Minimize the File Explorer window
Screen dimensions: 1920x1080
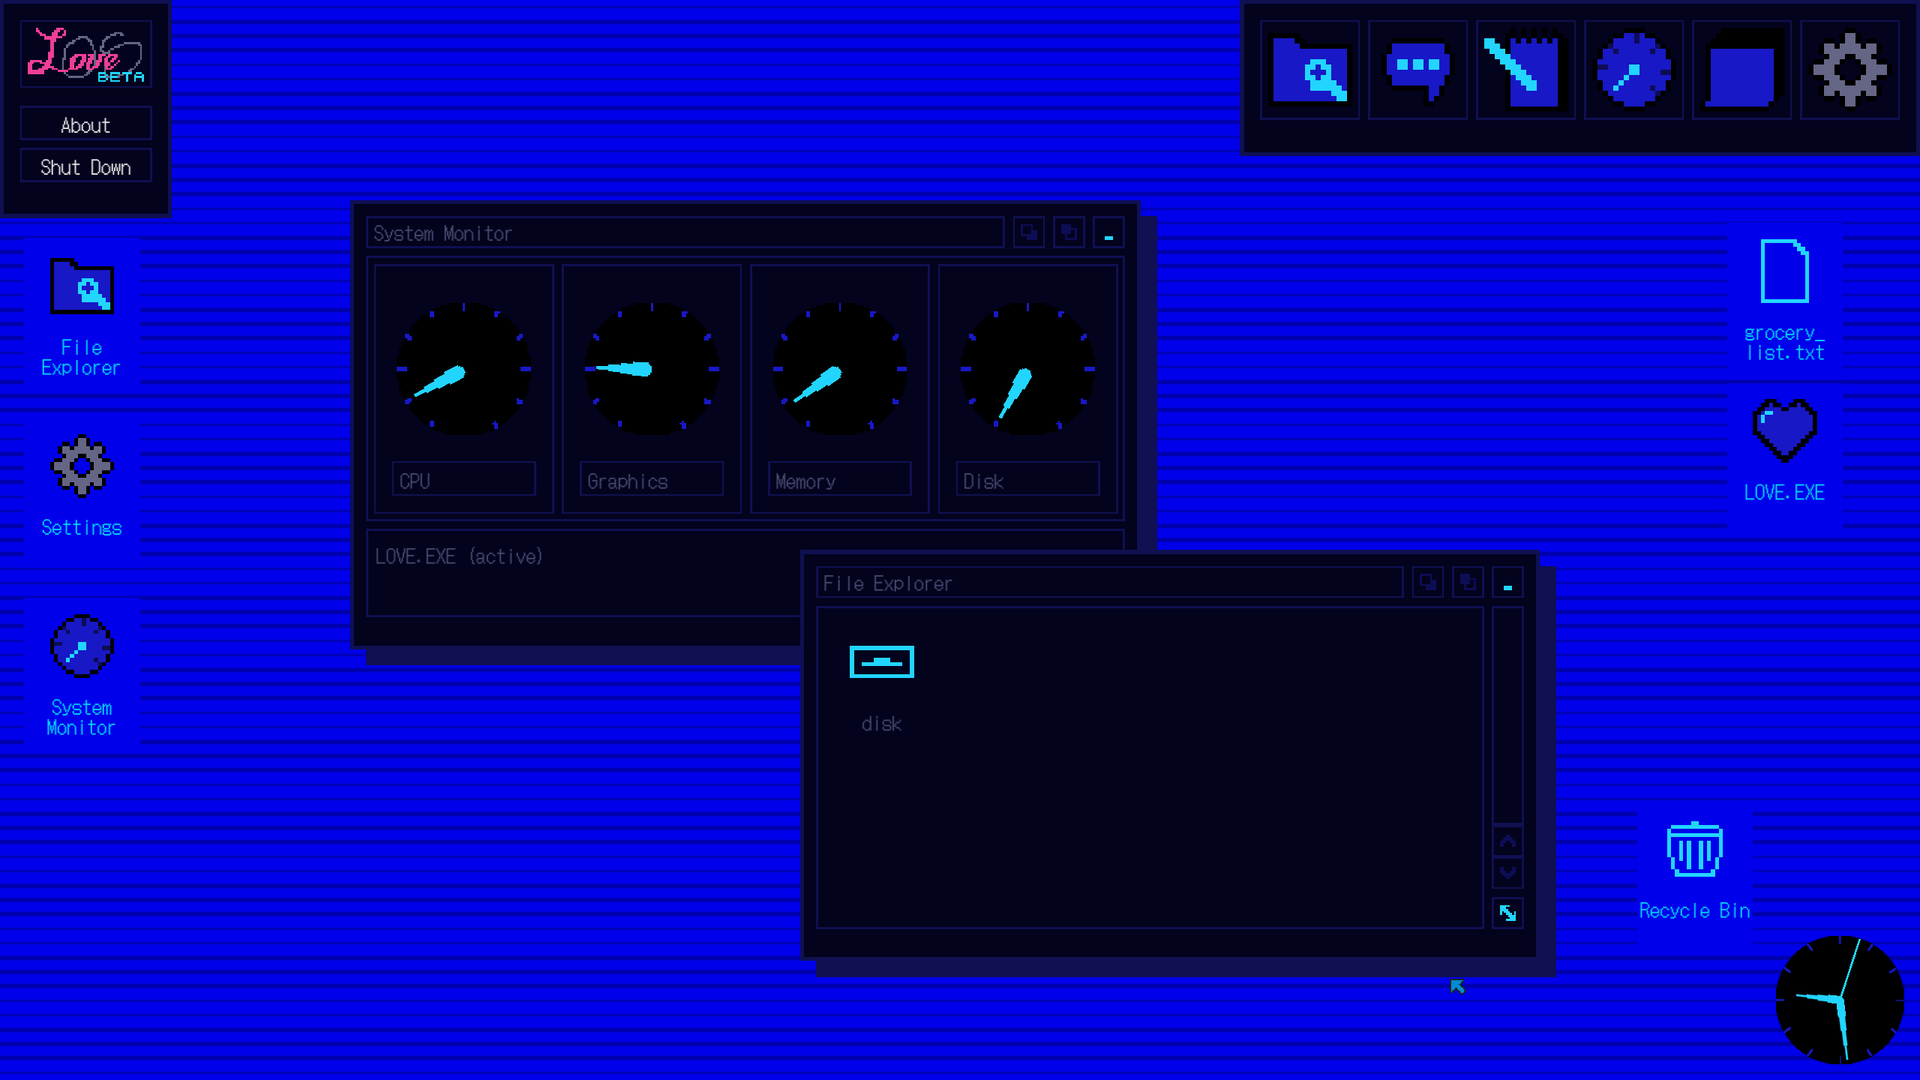tap(1508, 583)
